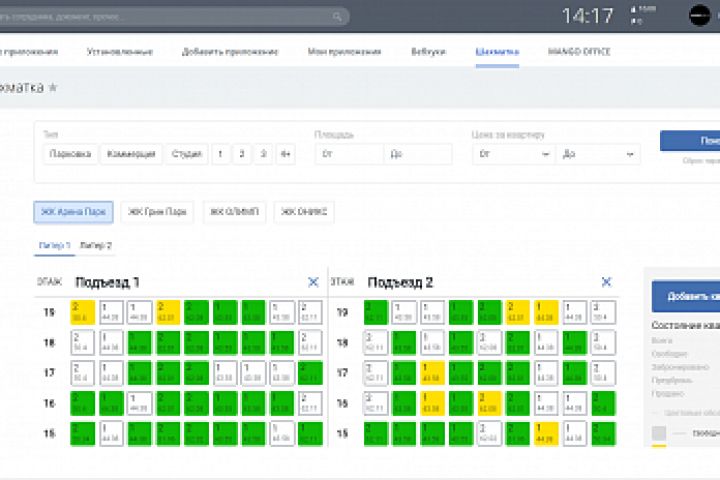Viewport: 720px width, 480px height.
Task: Toggle the Коммерция type filter
Action: tap(131, 154)
